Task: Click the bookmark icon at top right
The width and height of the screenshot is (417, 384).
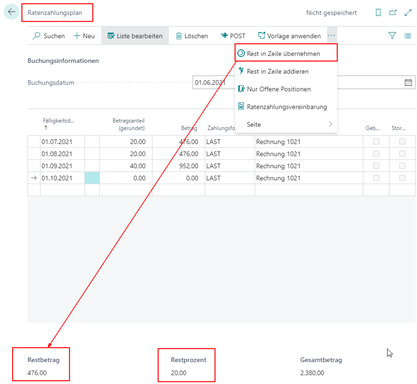Action: (x=378, y=13)
